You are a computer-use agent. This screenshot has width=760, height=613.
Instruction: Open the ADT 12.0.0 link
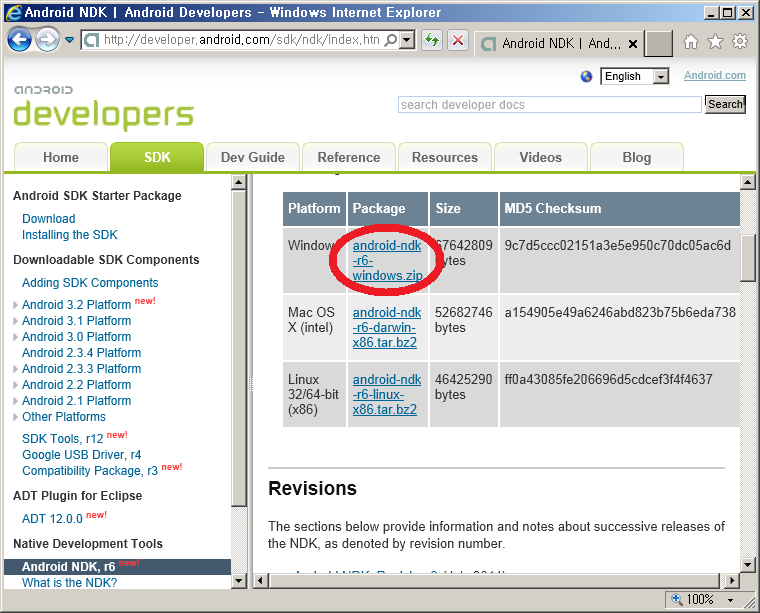click(52, 519)
